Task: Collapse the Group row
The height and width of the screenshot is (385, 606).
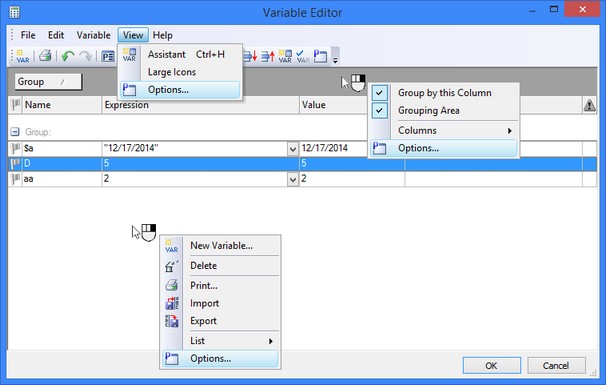Action: coord(15,132)
